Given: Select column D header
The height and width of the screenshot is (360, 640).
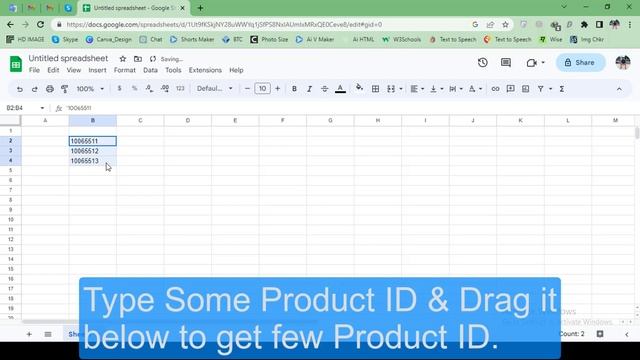Looking at the screenshot, I should tap(188, 120).
